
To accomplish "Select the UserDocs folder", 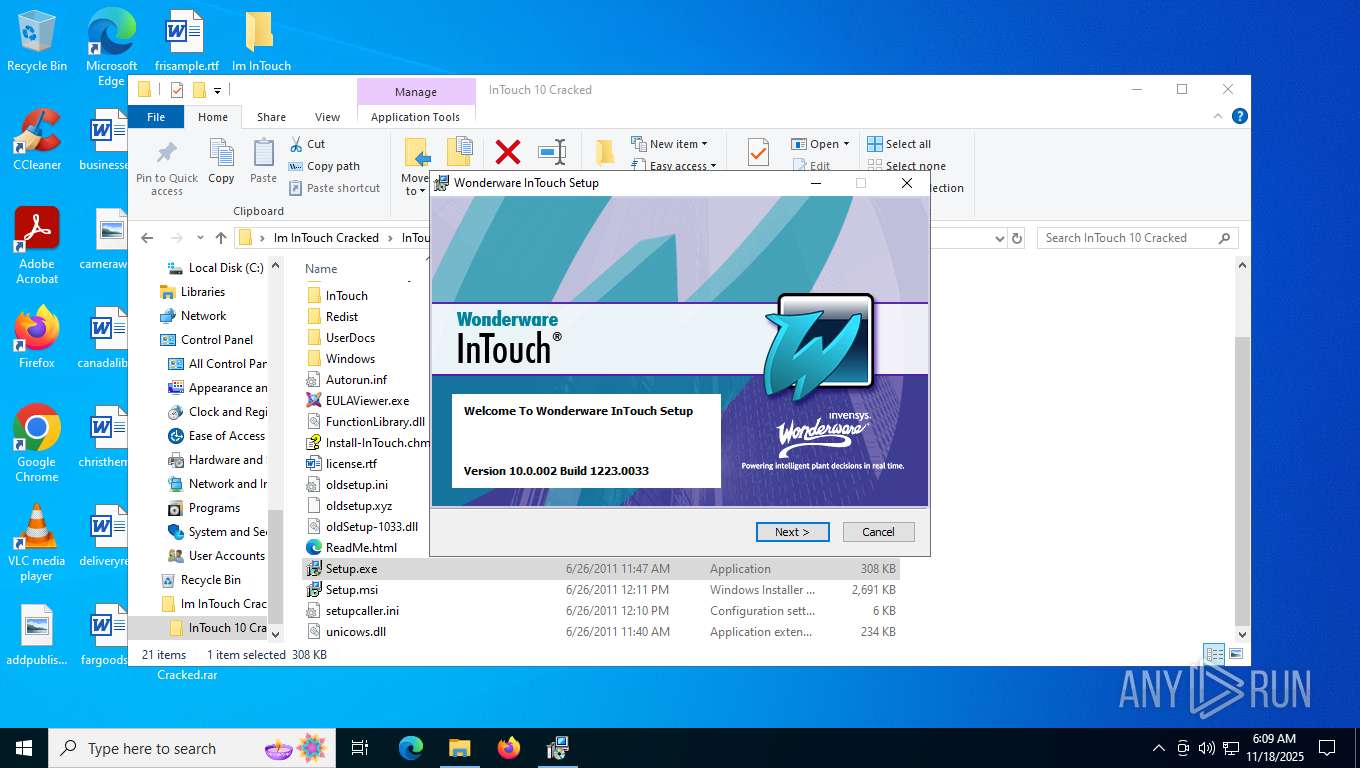I will click(350, 338).
